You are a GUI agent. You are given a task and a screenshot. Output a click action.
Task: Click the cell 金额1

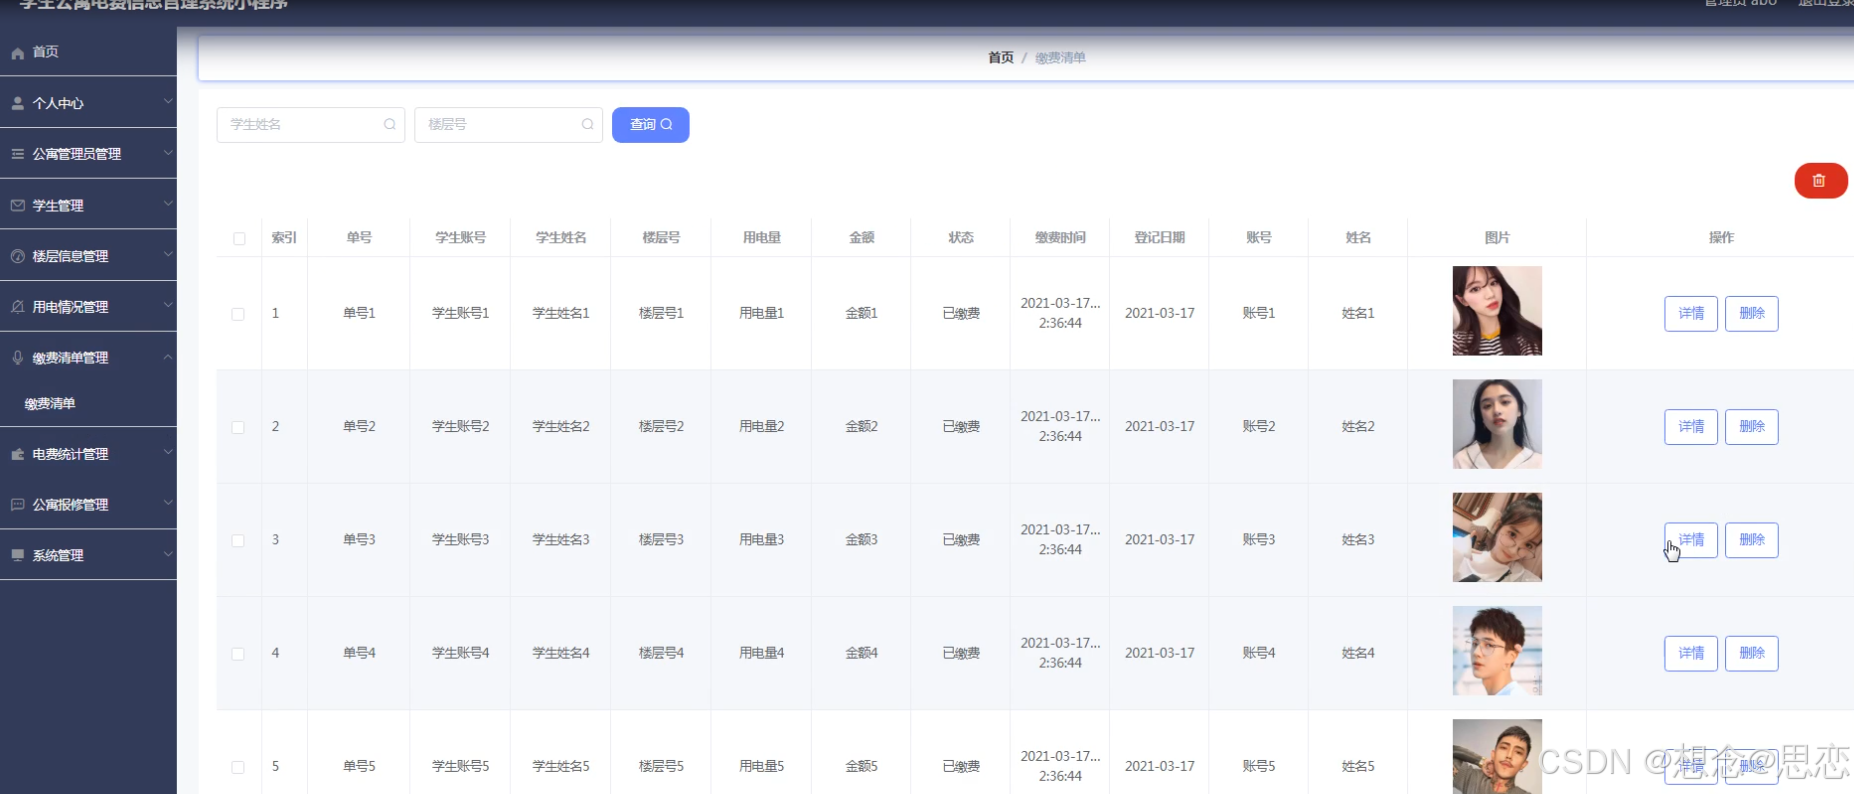861,314
